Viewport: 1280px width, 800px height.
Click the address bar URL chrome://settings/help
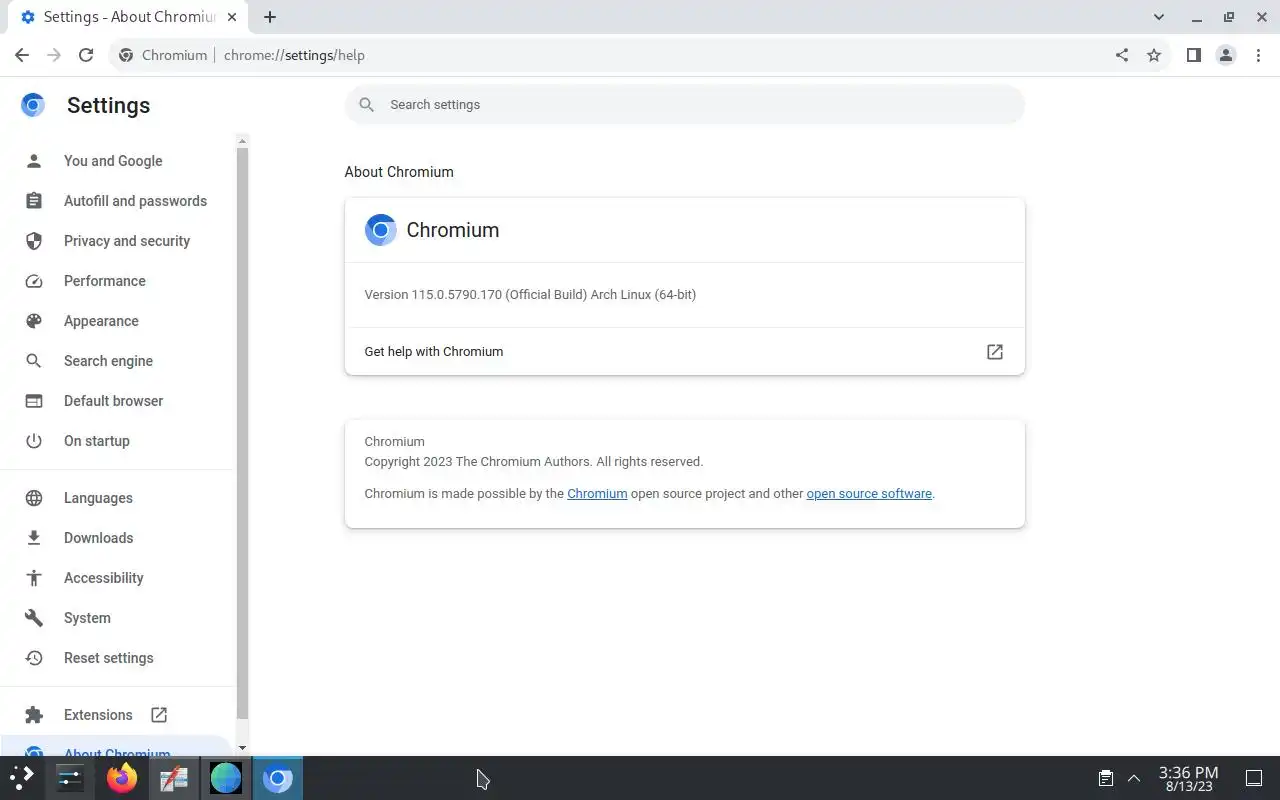pyautogui.click(x=294, y=55)
